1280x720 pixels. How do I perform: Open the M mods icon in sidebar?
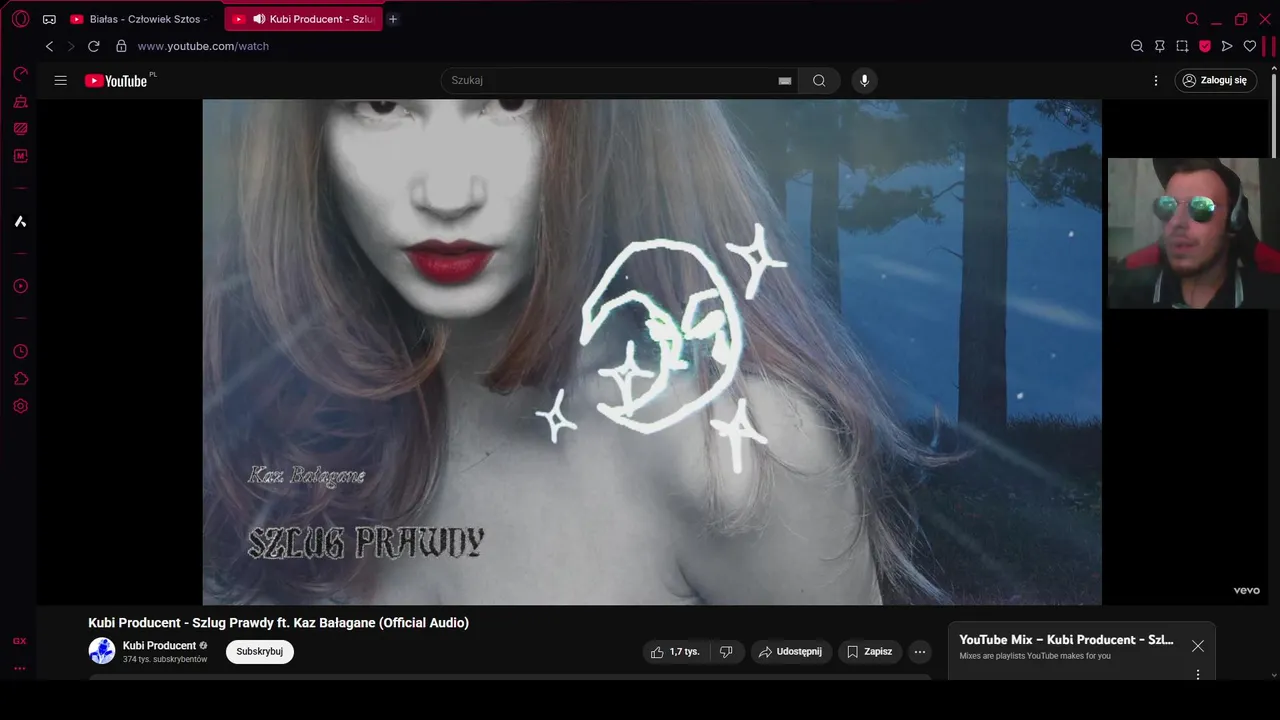pyautogui.click(x=20, y=156)
